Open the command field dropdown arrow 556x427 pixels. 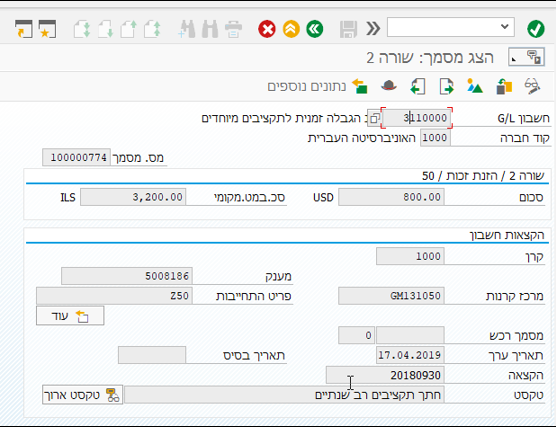pyautogui.click(x=505, y=27)
